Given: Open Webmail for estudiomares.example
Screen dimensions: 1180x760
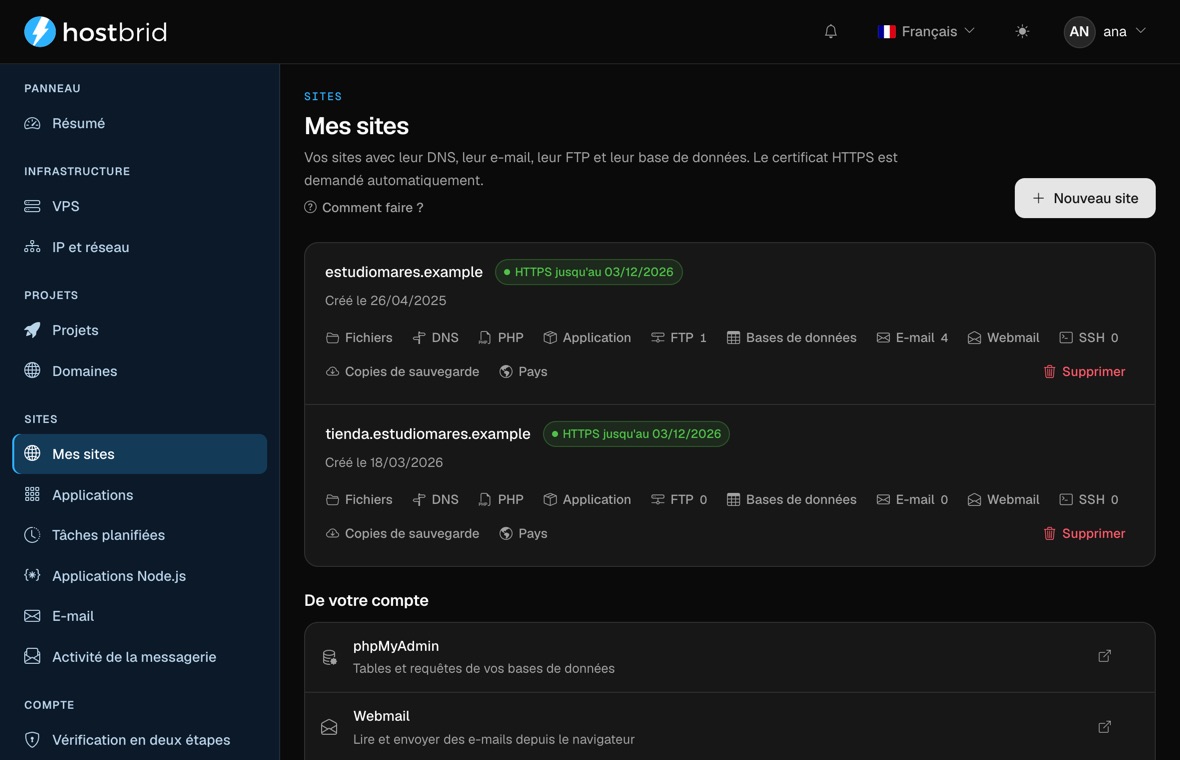Looking at the screenshot, I should [x=1003, y=338].
